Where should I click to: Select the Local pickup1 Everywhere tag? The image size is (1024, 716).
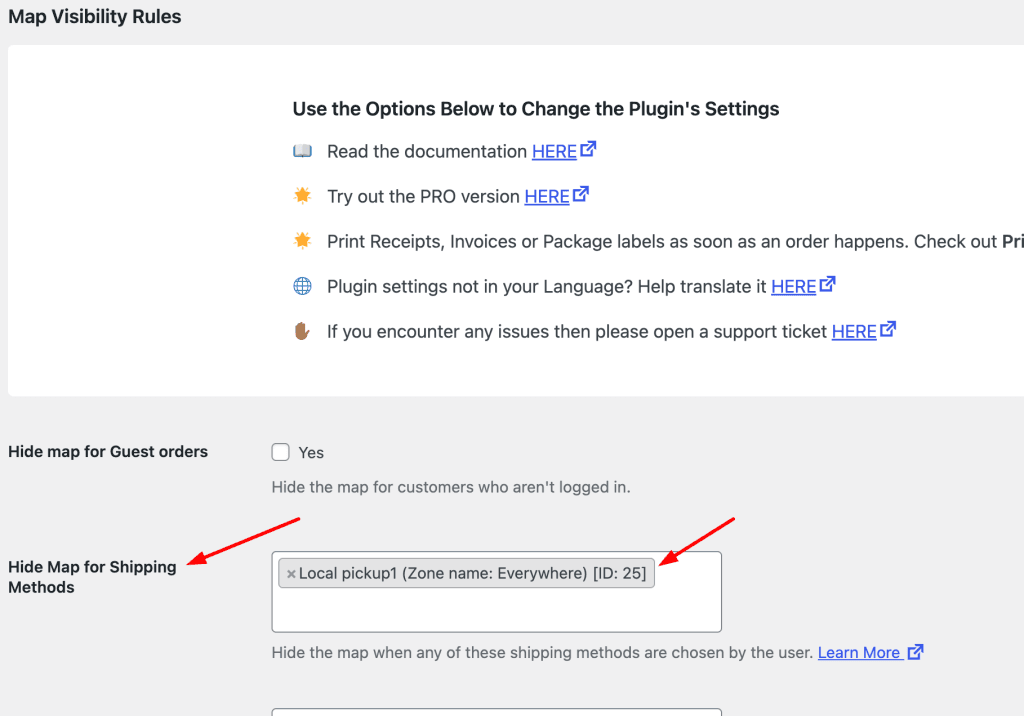(x=472, y=573)
